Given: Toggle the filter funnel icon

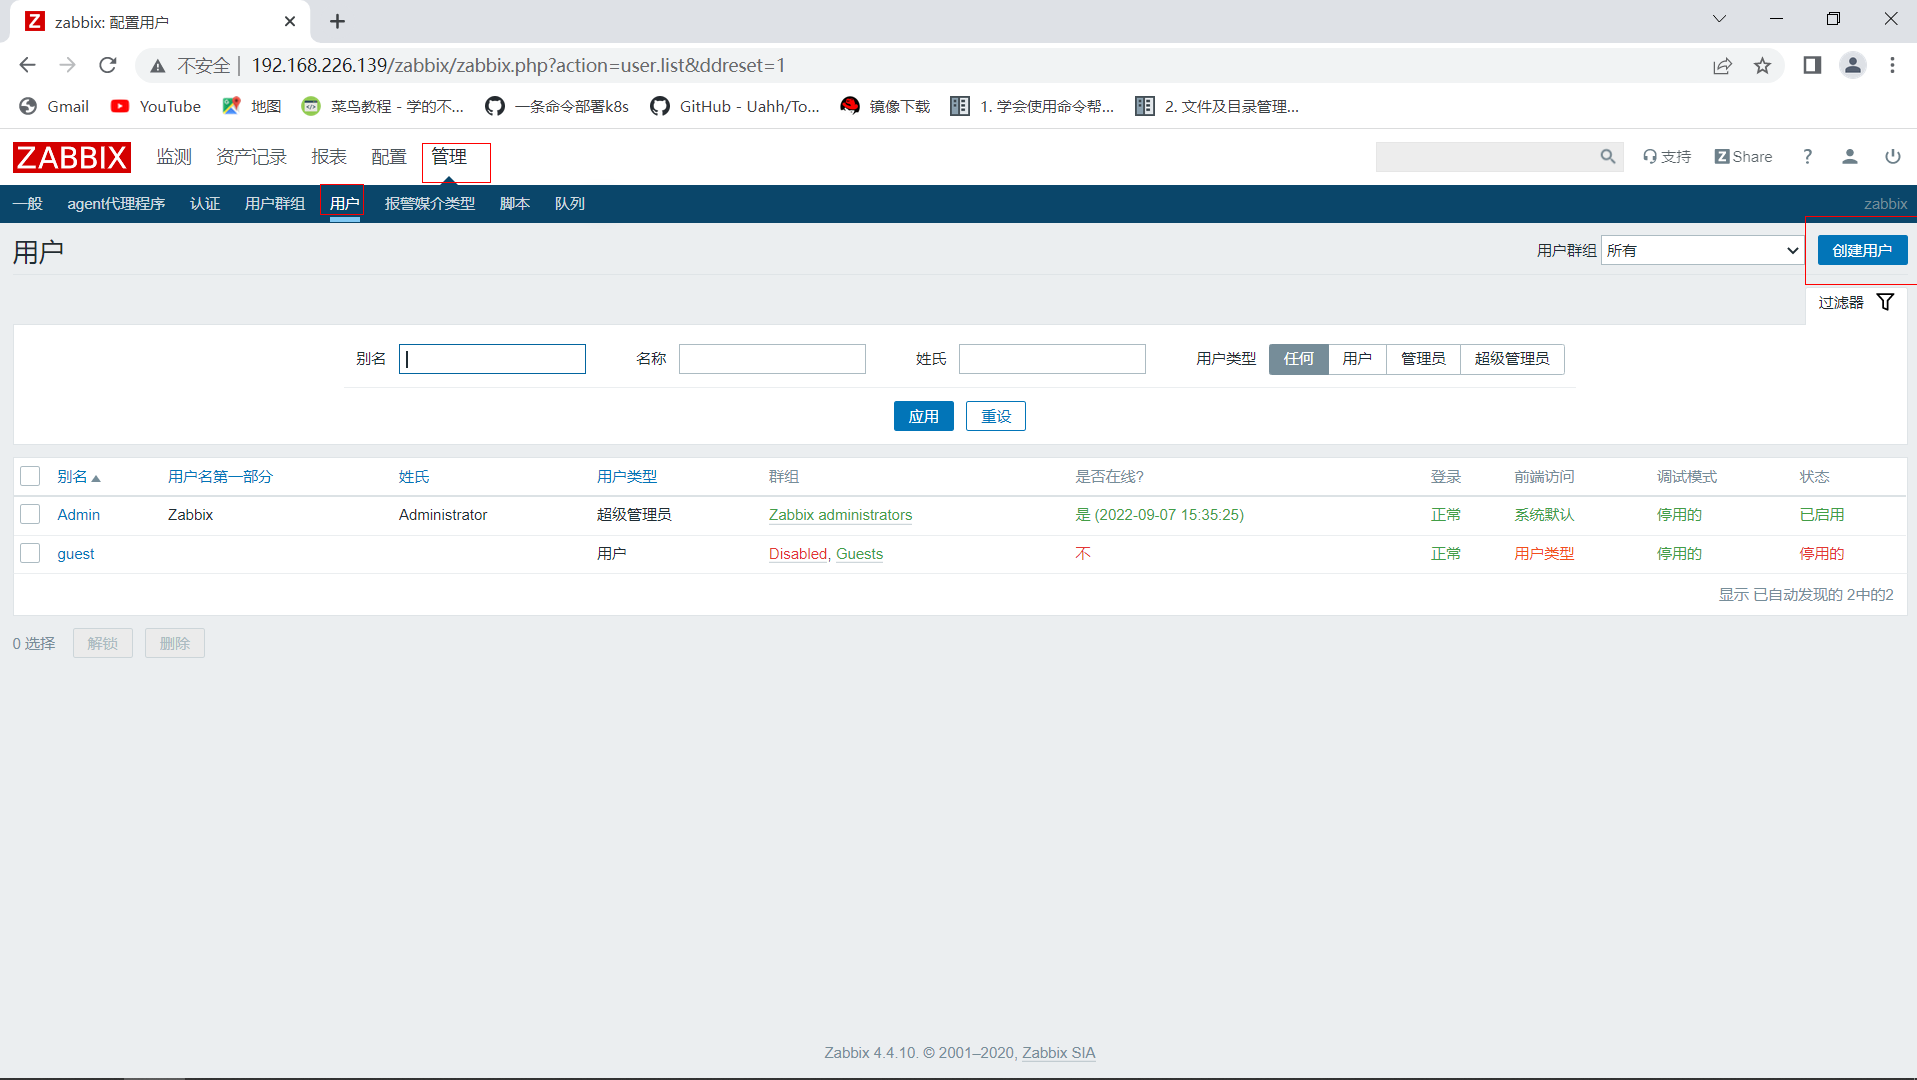Looking at the screenshot, I should (1885, 302).
